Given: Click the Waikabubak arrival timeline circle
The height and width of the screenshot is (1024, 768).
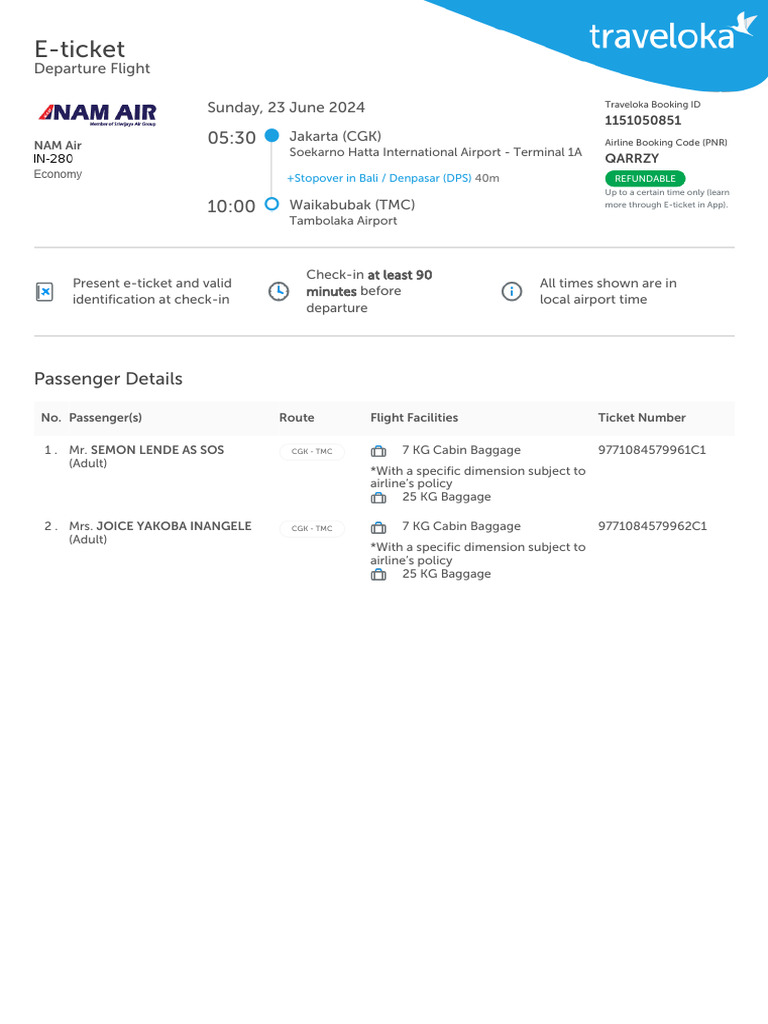Looking at the screenshot, I should 271,205.
